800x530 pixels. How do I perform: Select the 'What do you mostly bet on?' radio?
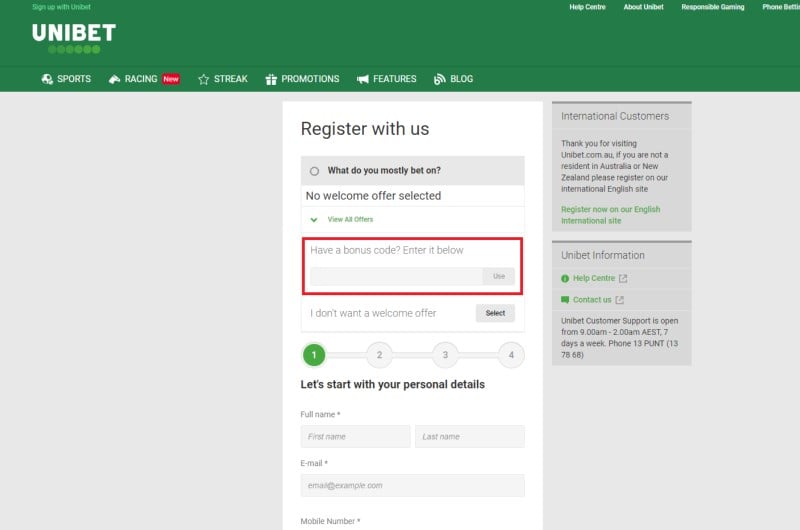point(314,171)
